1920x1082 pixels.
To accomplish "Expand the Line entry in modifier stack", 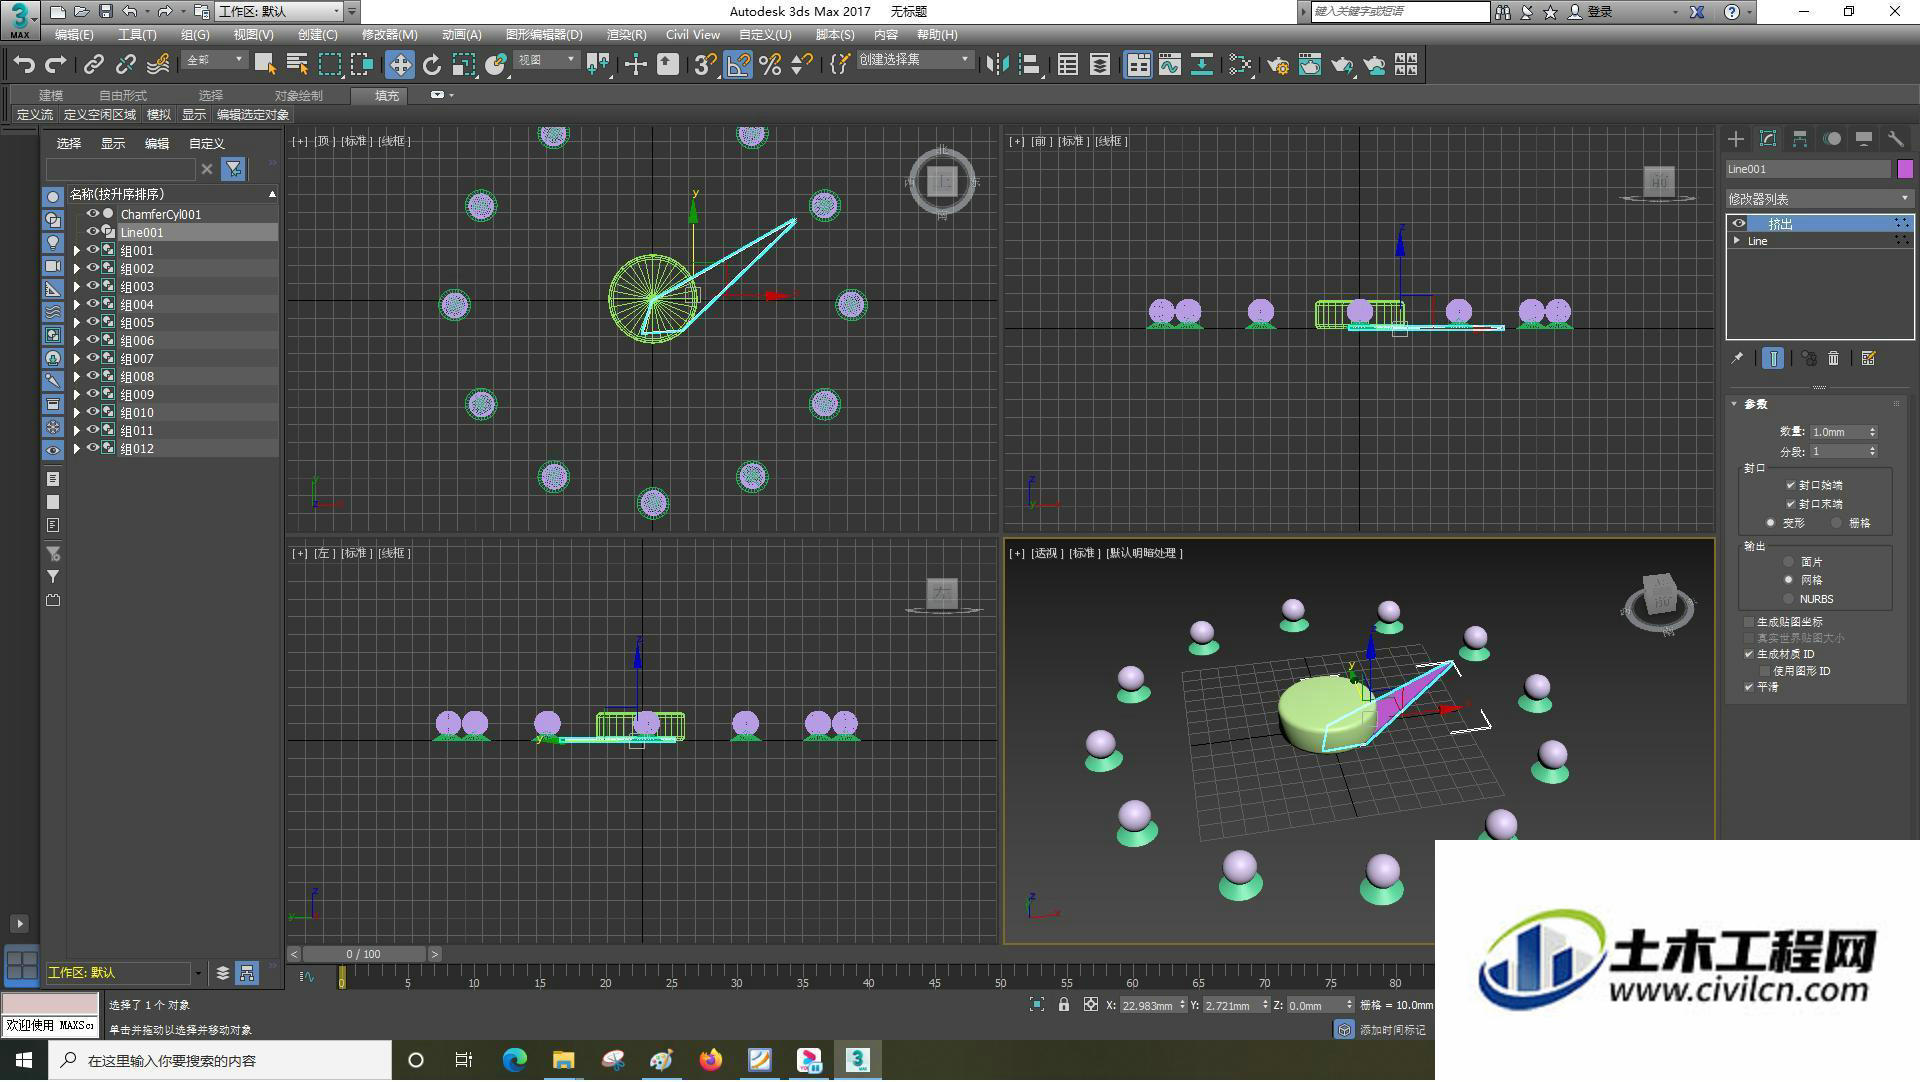I will point(1737,241).
